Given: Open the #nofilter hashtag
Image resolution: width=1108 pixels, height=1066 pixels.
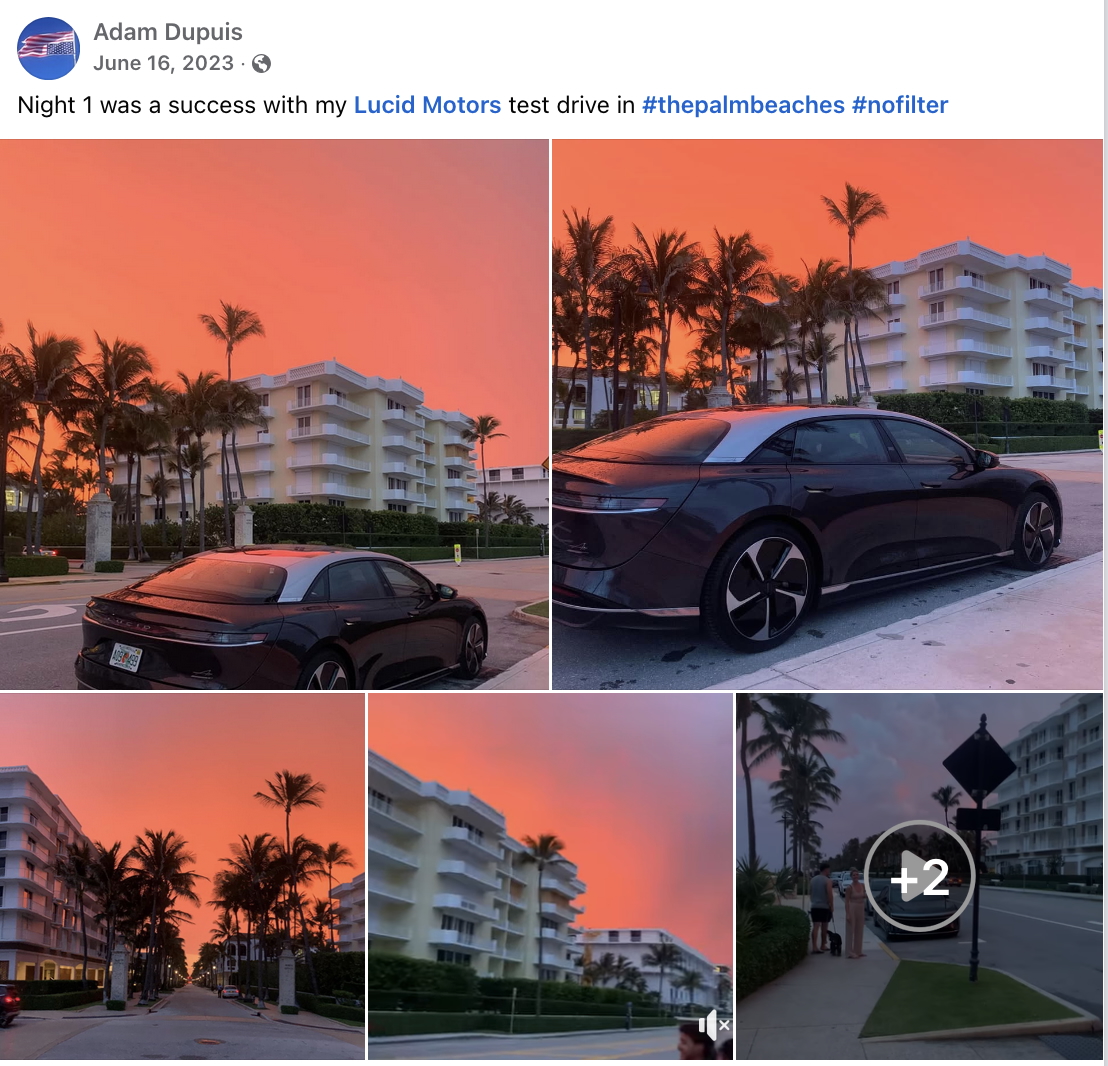Looking at the screenshot, I should pyautogui.click(x=900, y=105).
